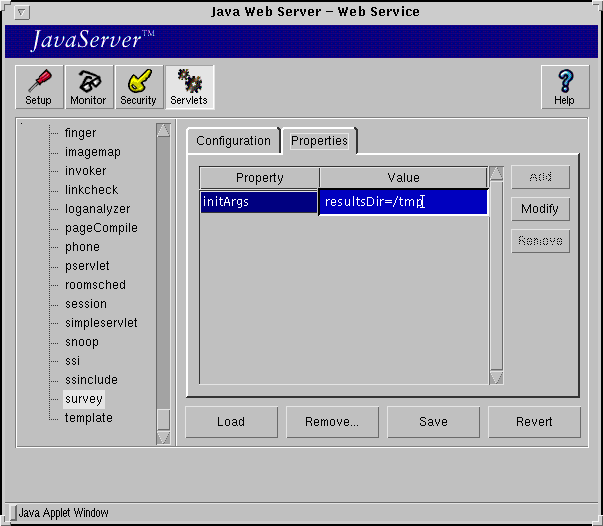Open Help question mark icon
This screenshot has width=603, height=526.
pyautogui.click(x=565, y=87)
